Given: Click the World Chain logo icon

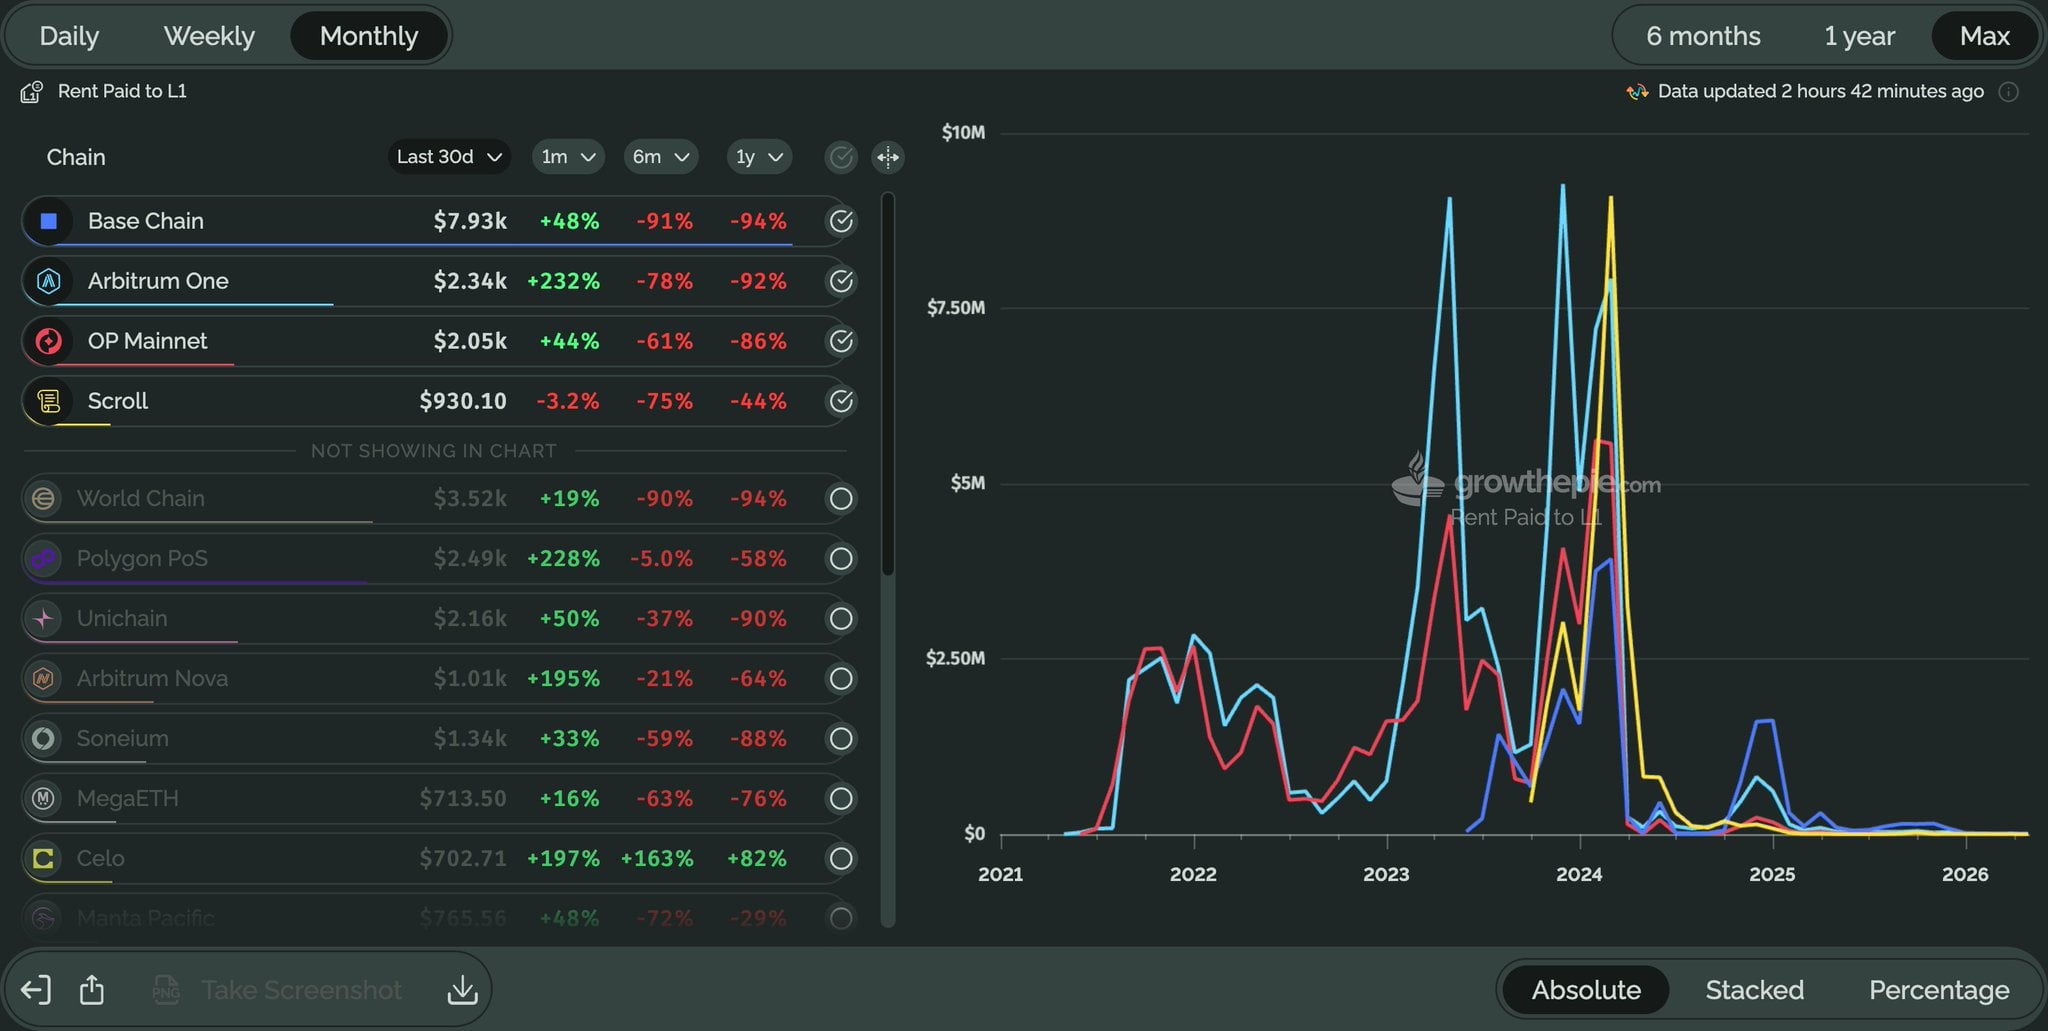Looking at the screenshot, I should pos(43,498).
